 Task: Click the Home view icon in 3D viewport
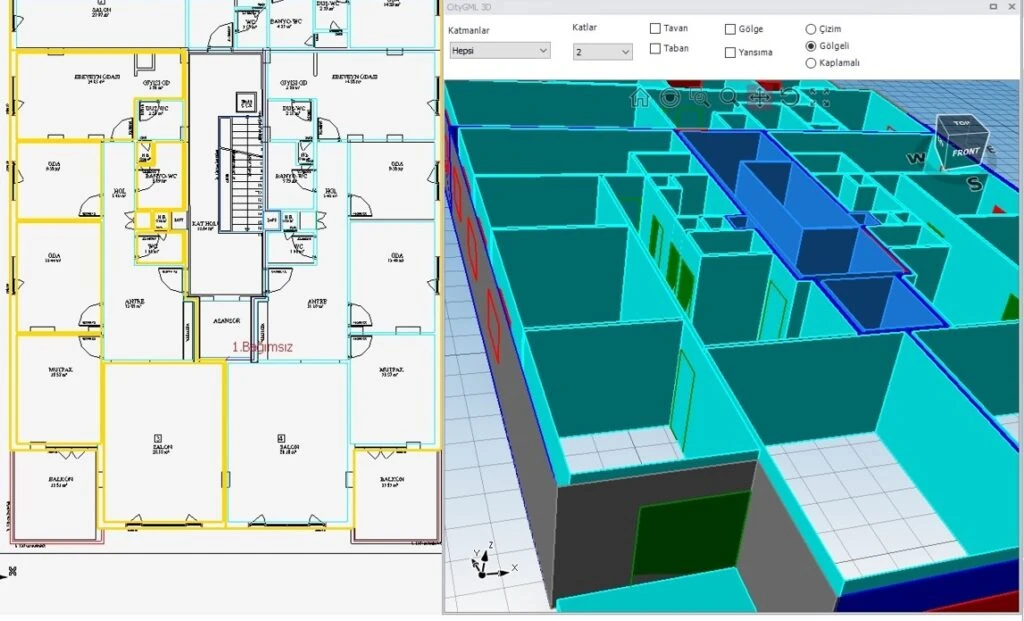[640, 98]
